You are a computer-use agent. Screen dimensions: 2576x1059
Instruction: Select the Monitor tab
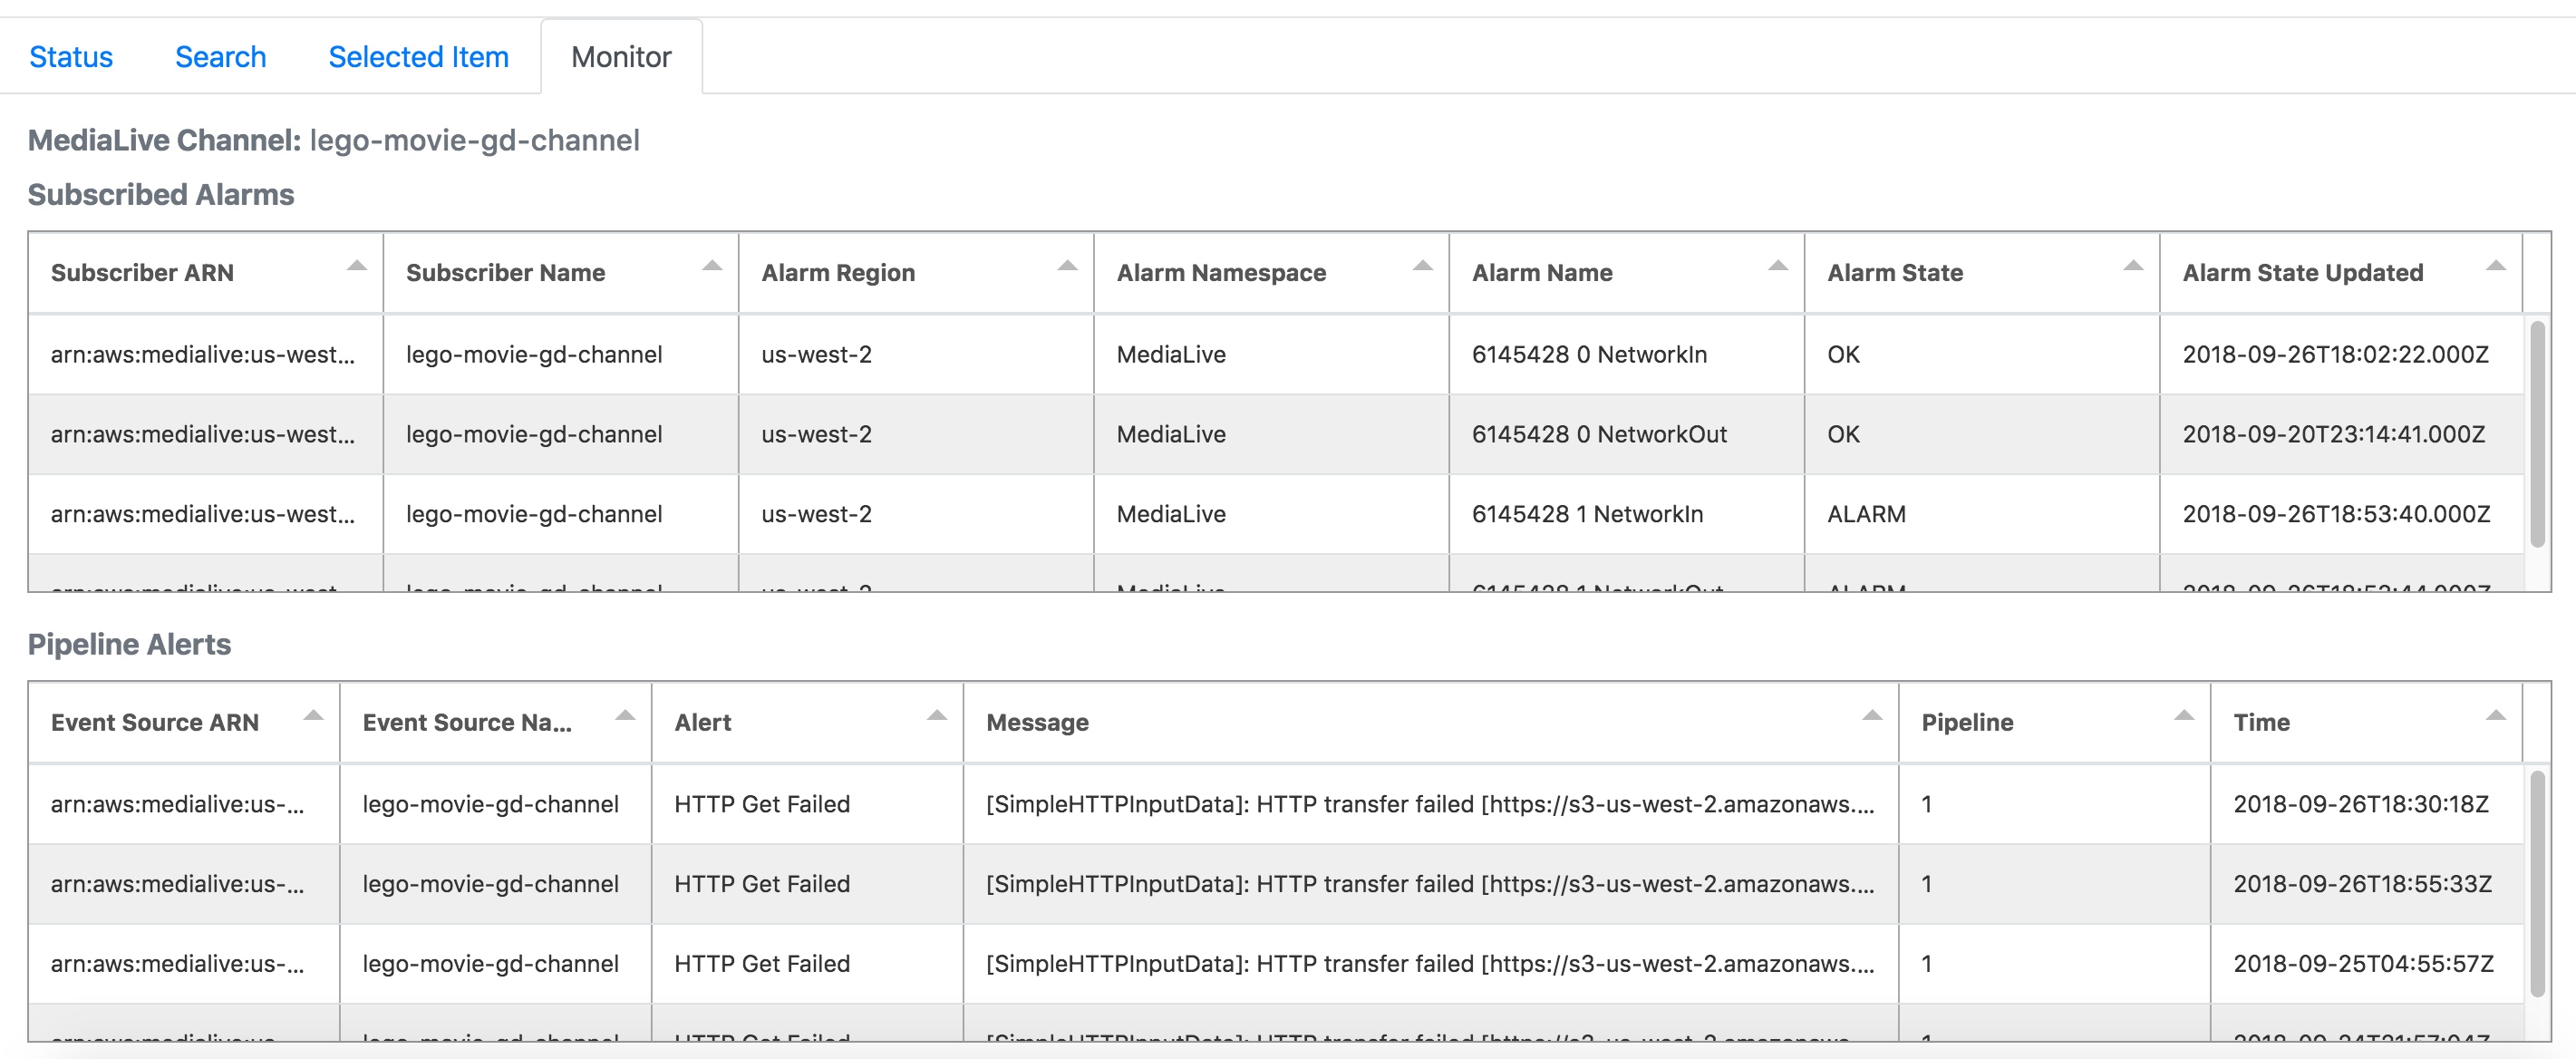coord(621,57)
